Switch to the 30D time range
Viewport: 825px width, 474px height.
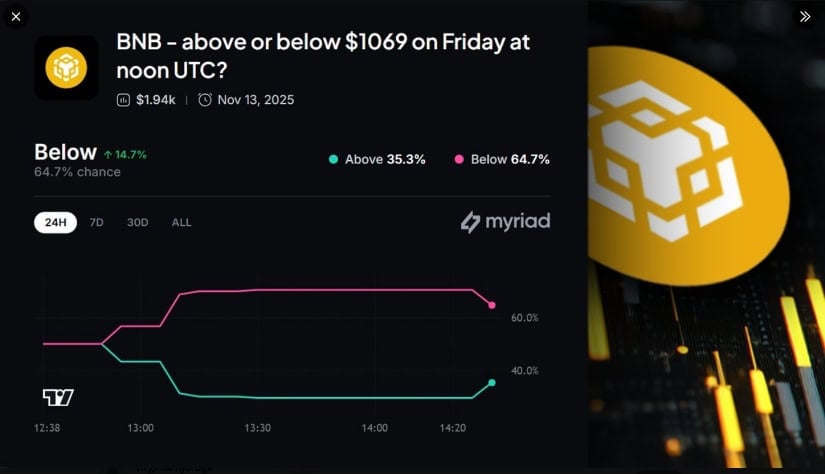[137, 222]
